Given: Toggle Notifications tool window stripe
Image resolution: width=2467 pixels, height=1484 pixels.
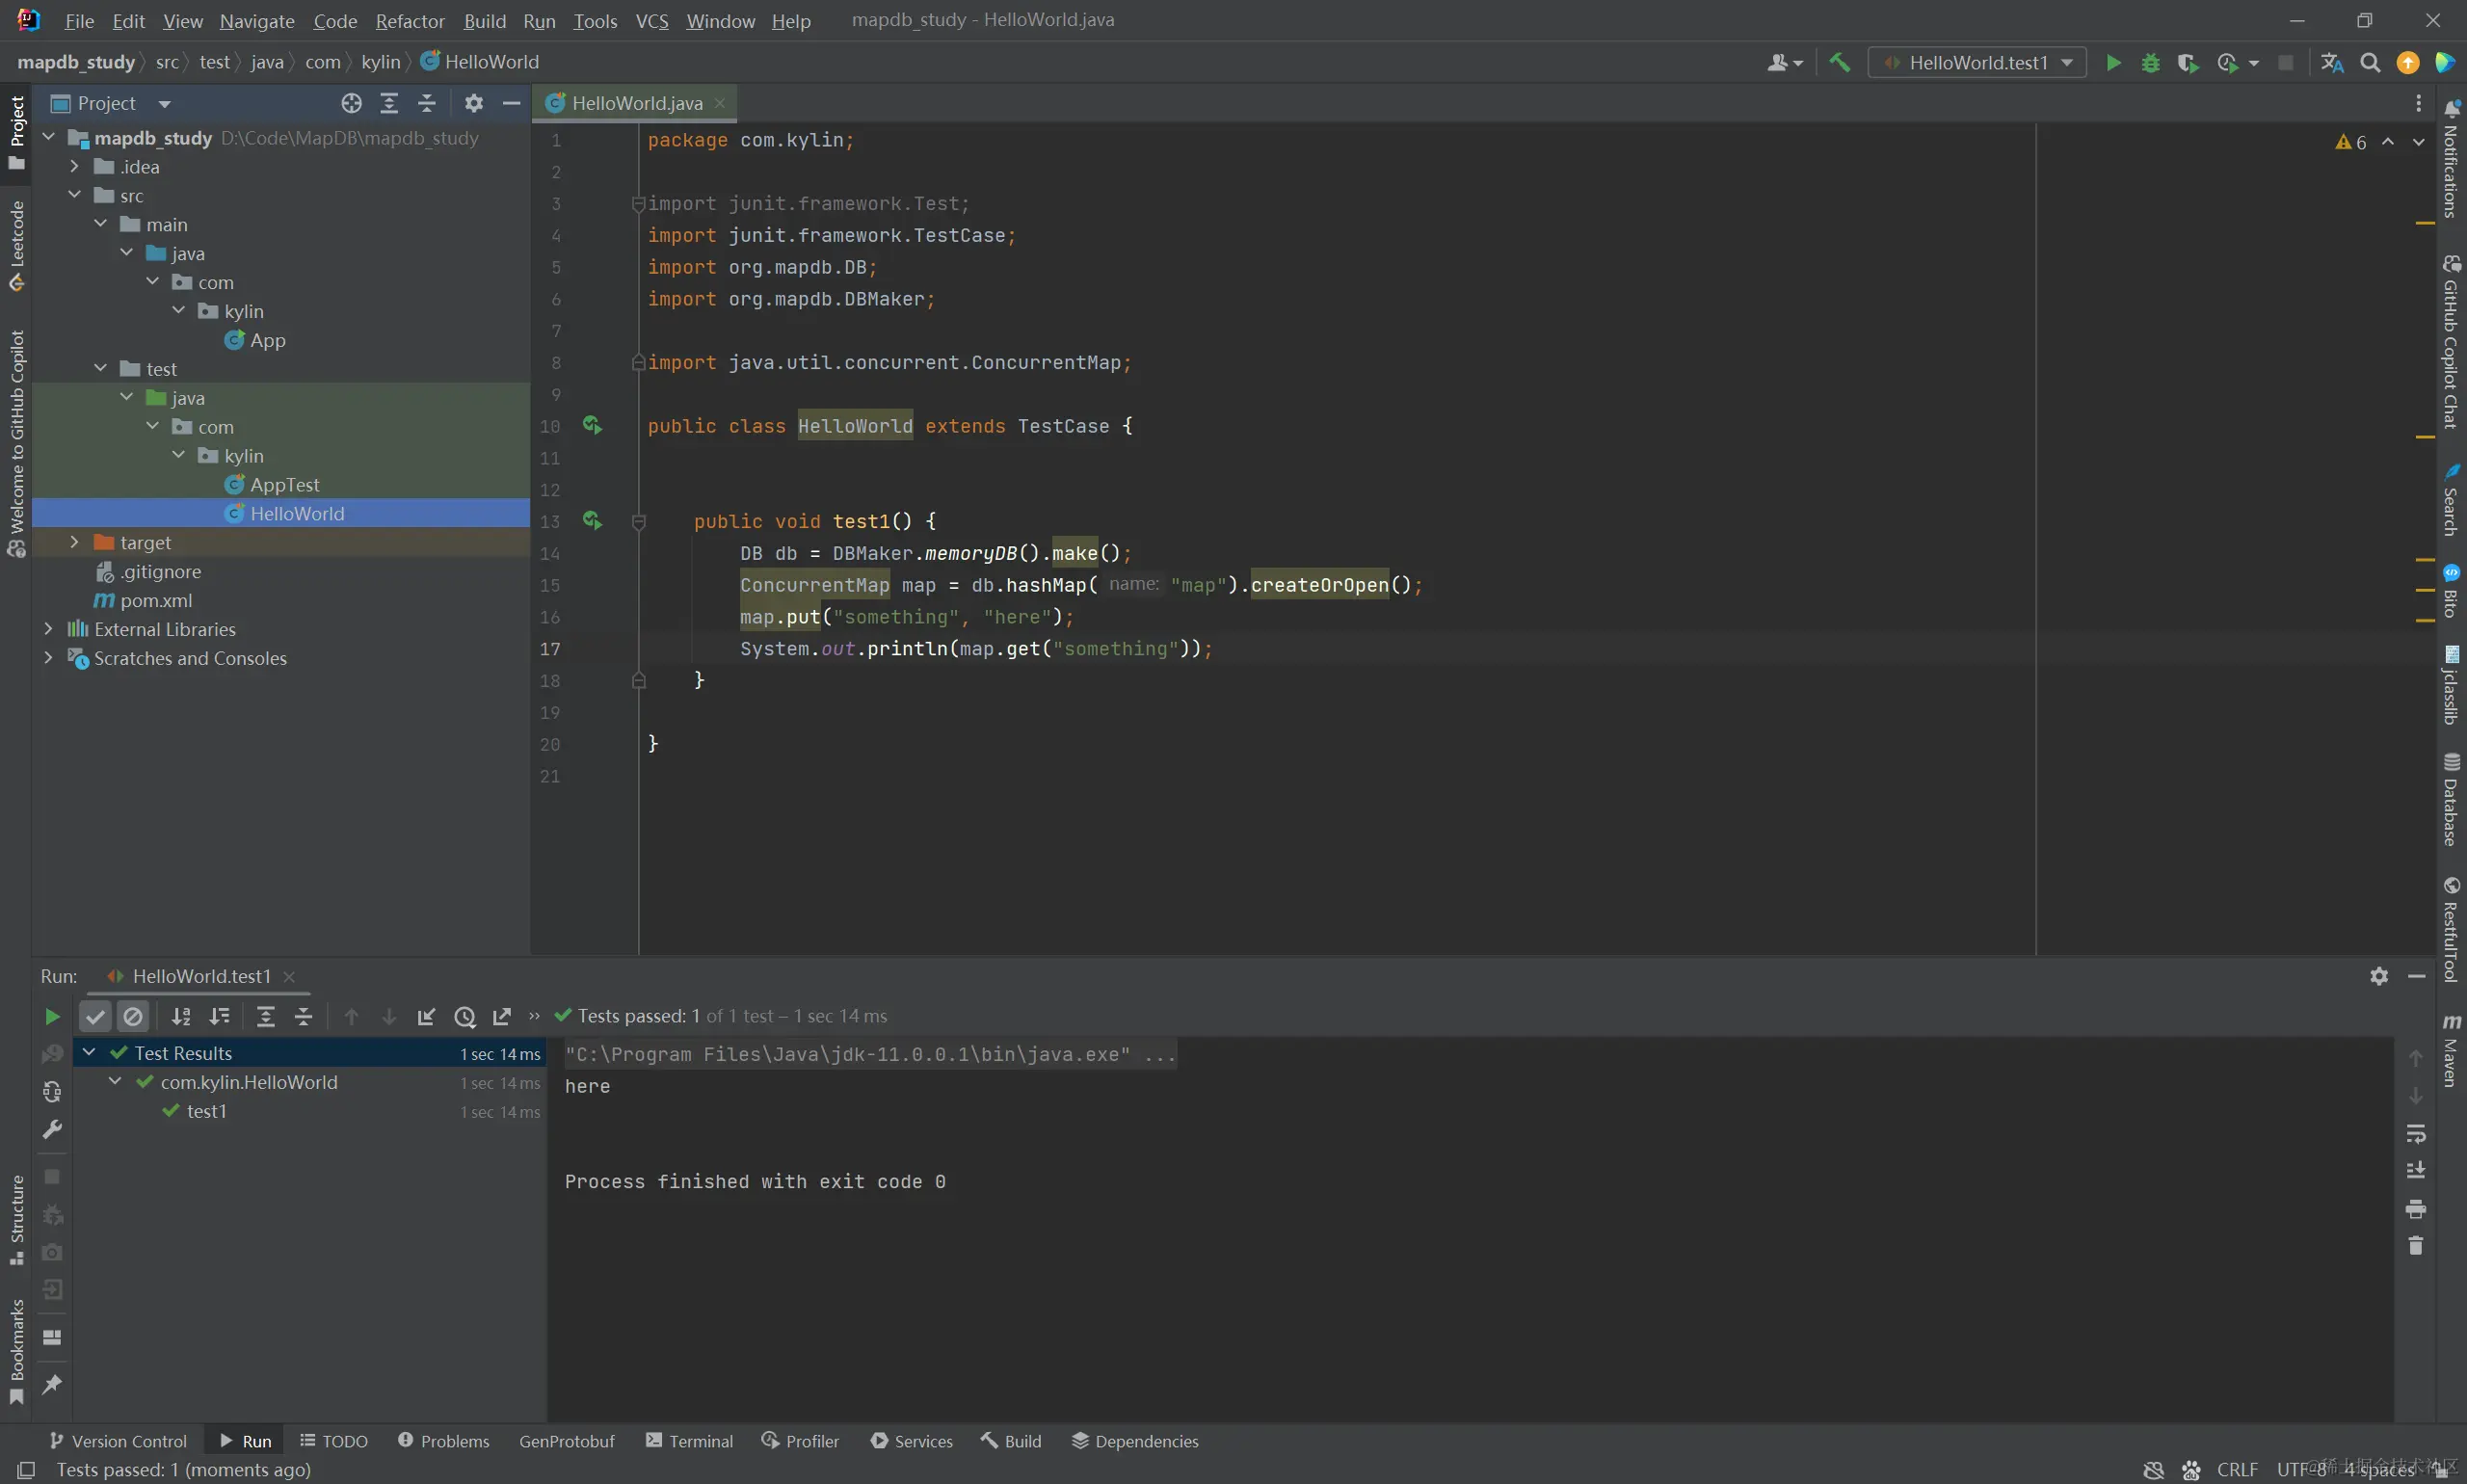Looking at the screenshot, I should click(2451, 160).
